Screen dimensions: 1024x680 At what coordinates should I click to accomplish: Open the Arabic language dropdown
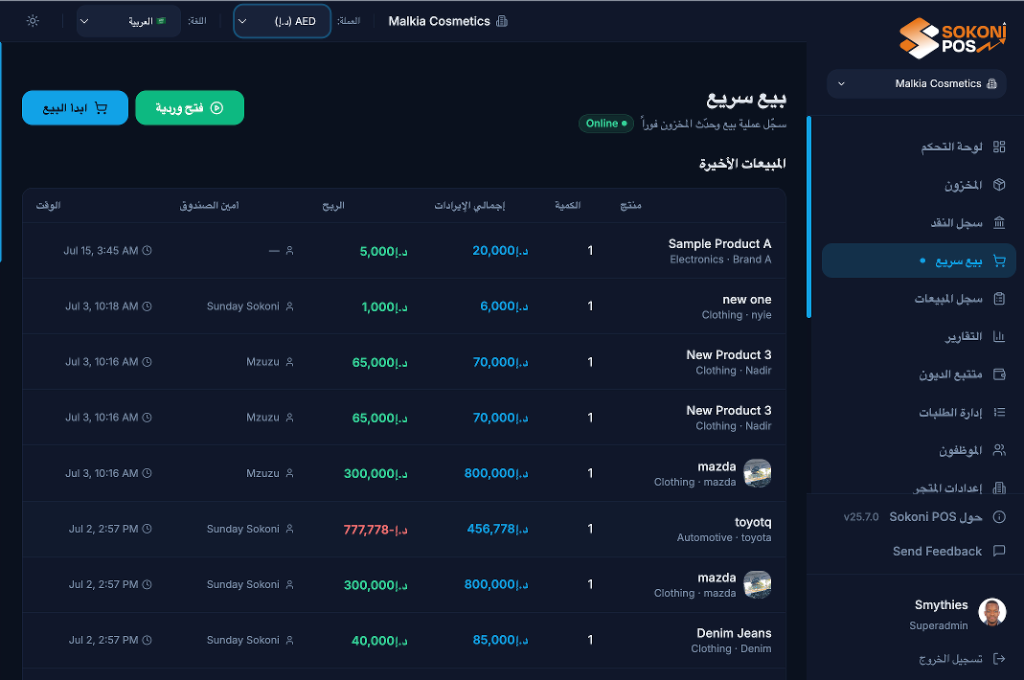[x=128, y=21]
